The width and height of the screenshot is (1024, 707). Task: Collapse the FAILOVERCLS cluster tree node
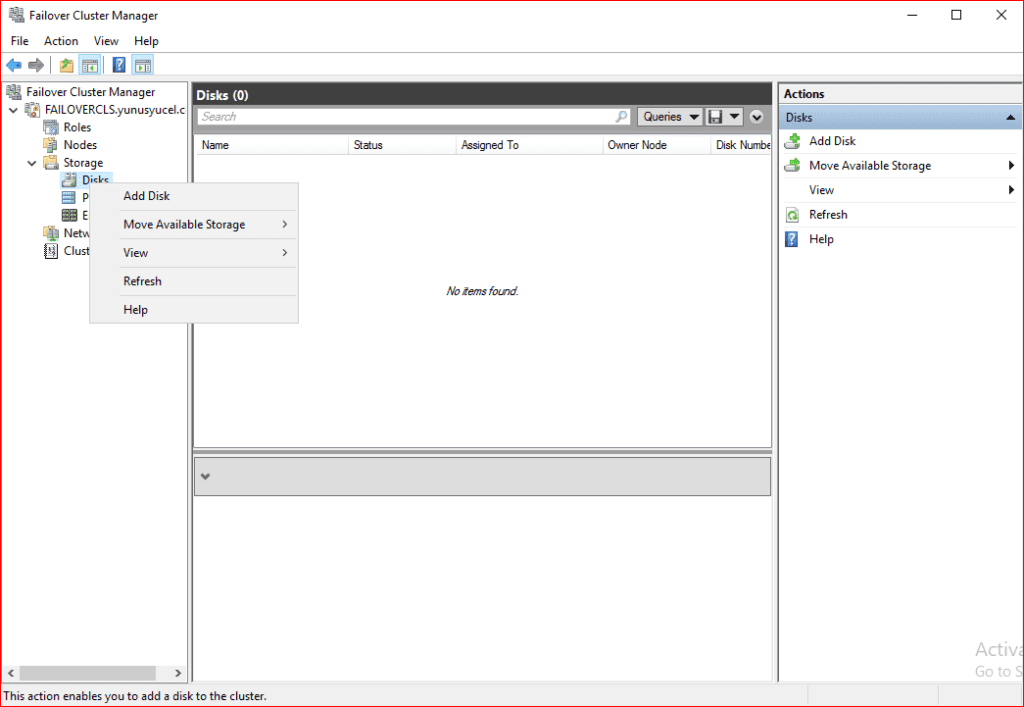pos(13,110)
